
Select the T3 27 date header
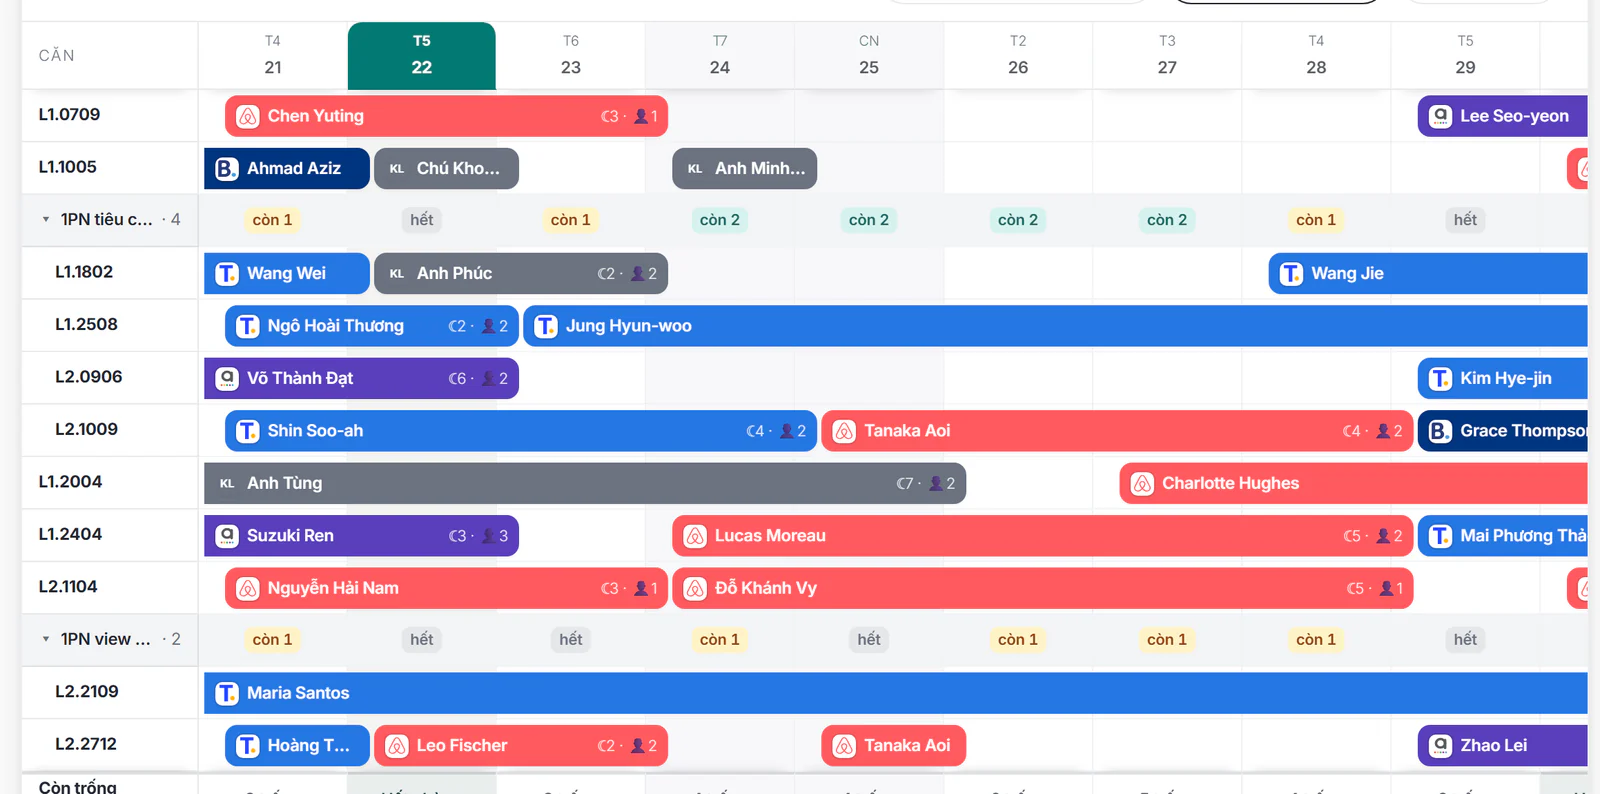point(1167,56)
